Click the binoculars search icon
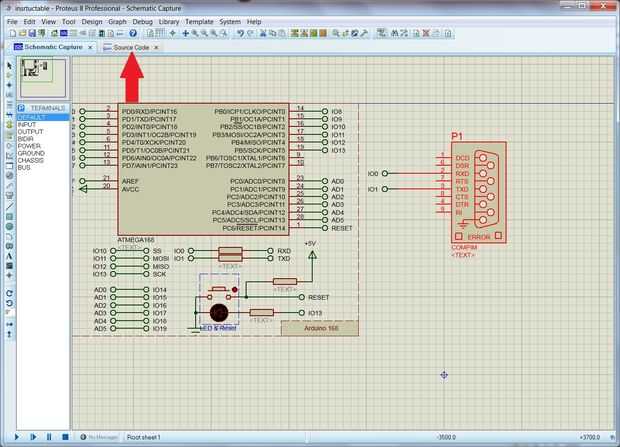Viewport: 620px width, 447px height. point(394,34)
